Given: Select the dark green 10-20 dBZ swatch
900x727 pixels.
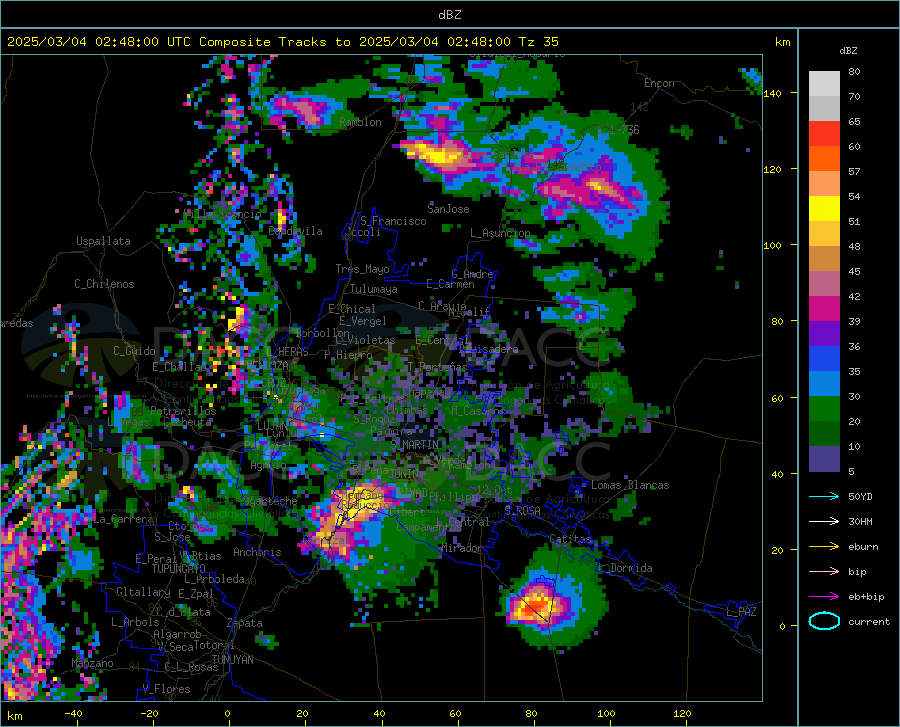Looking at the screenshot, I should click(824, 434).
